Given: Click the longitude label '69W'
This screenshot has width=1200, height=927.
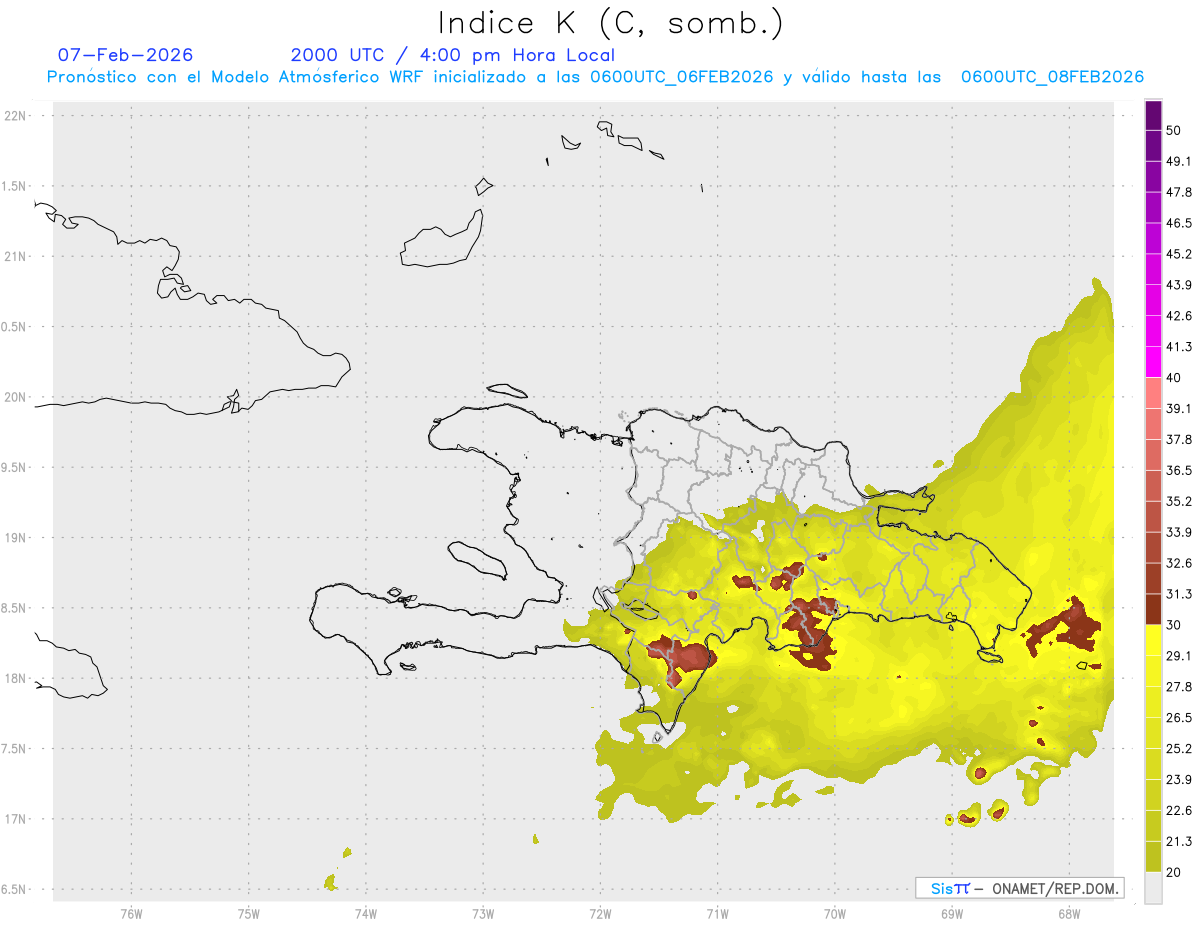Looking at the screenshot, I should pyautogui.click(x=951, y=913).
